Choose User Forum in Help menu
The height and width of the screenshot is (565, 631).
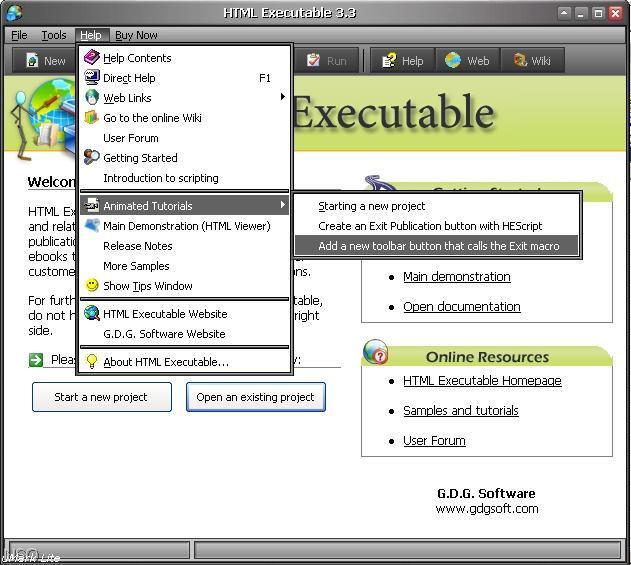pyautogui.click(x=184, y=138)
